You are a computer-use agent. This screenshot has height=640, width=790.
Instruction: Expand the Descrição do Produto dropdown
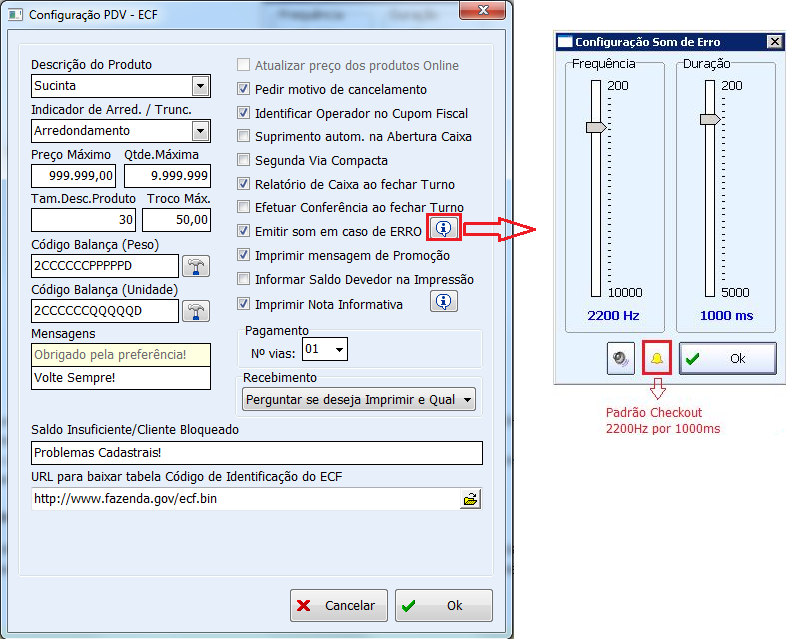tap(201, 86)
